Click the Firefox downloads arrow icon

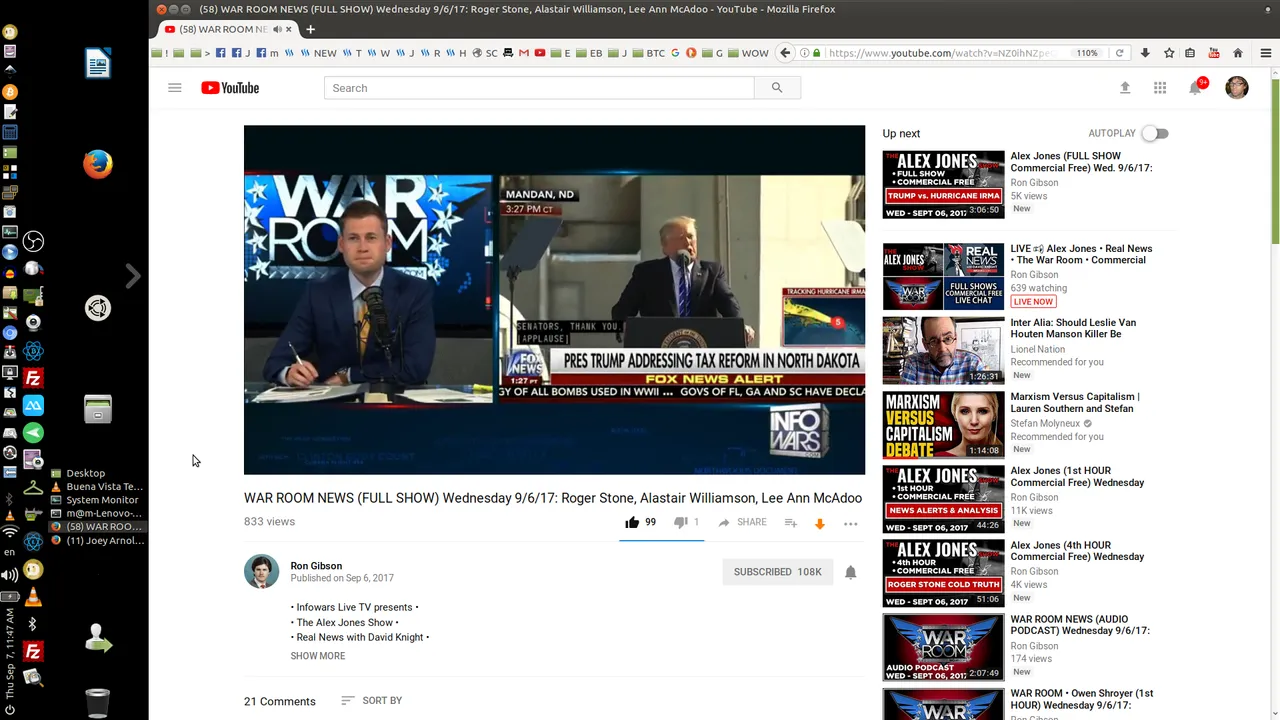tap(1145, 53)
